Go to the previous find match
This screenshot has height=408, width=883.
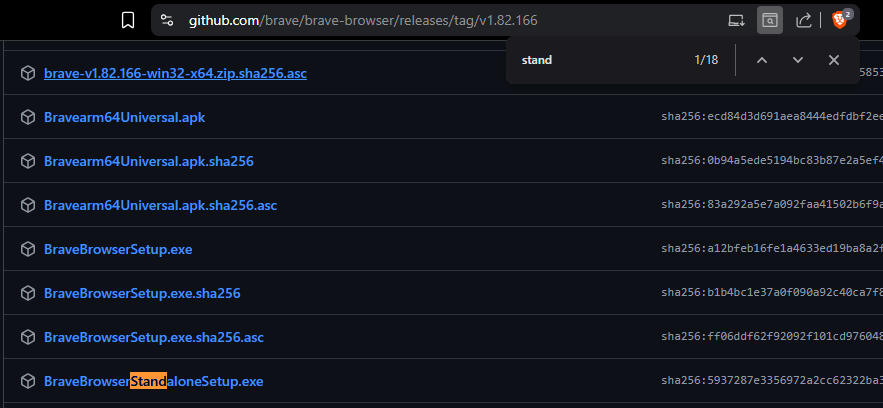[762, 60]
